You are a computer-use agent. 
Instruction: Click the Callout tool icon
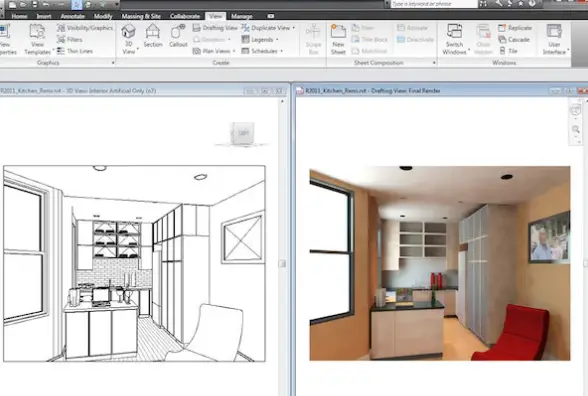point(178,31)
